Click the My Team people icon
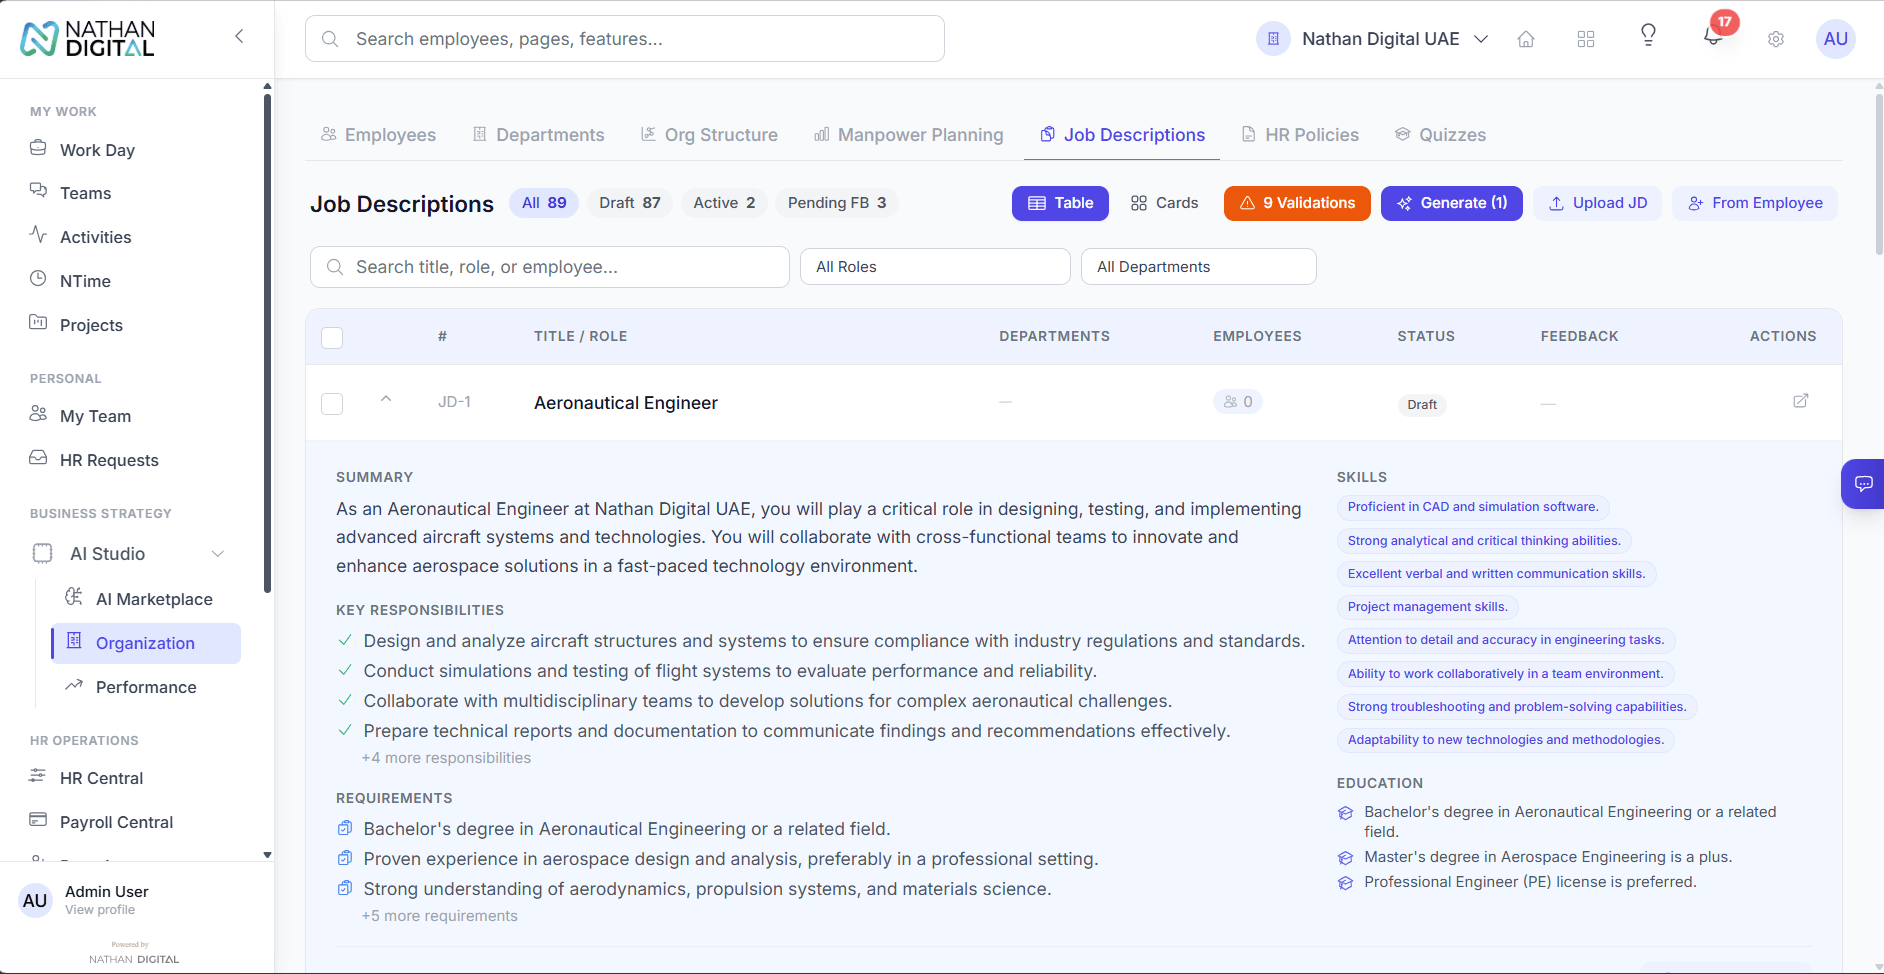The image size is (1884, 974). (38, 414)
